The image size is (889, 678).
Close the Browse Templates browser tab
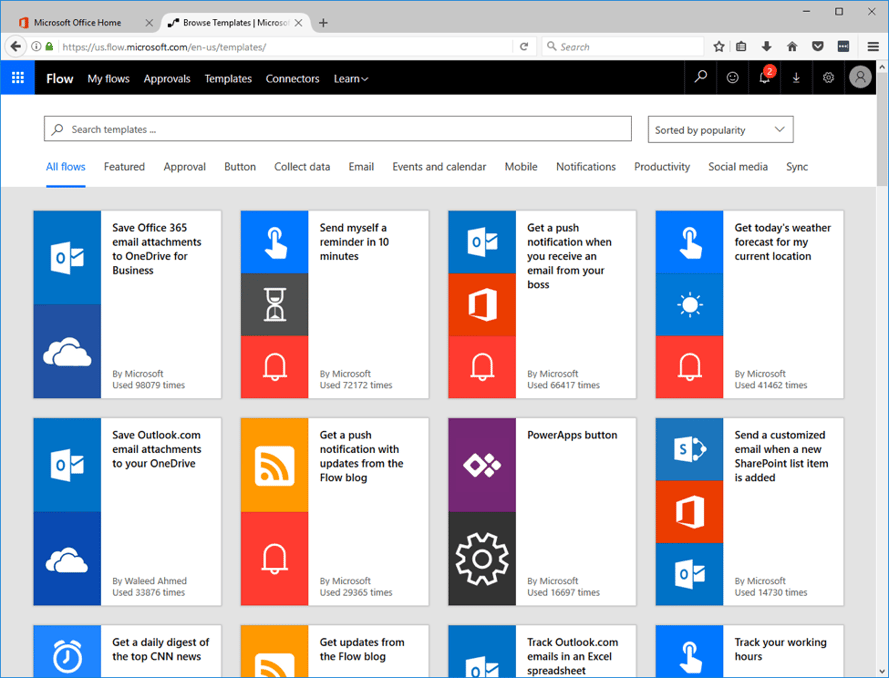tap(298, 23)
